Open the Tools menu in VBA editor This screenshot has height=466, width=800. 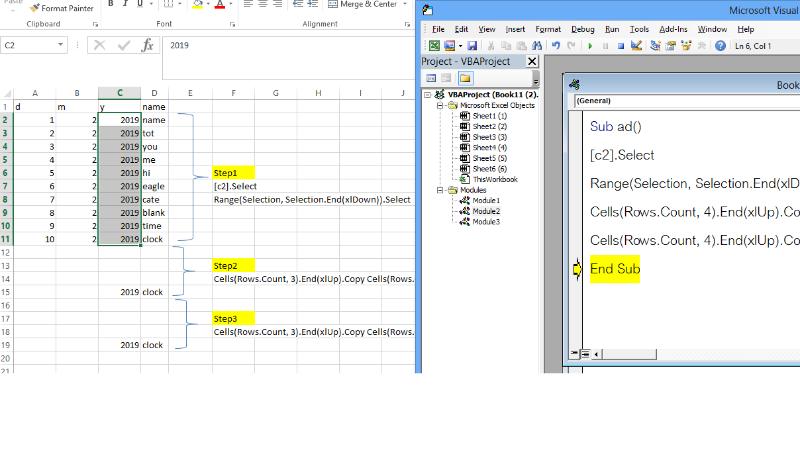point(639,29)
